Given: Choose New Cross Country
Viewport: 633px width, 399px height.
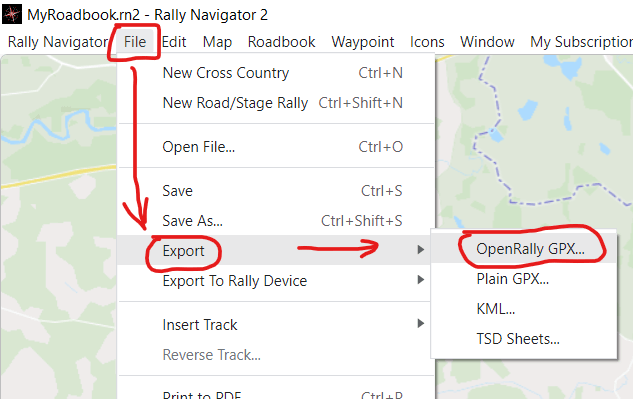Looking at the screenshot, I should coord(276,73).
